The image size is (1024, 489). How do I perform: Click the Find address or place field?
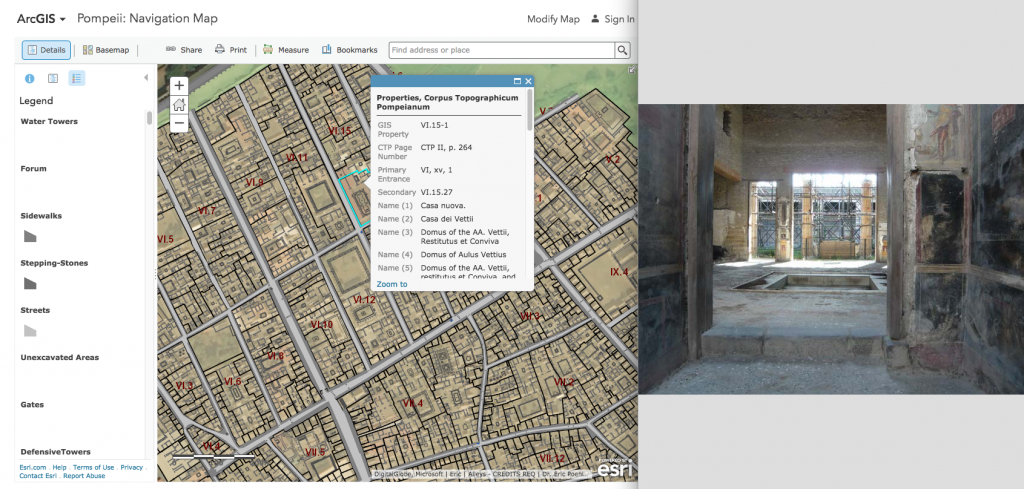point(502,50)
